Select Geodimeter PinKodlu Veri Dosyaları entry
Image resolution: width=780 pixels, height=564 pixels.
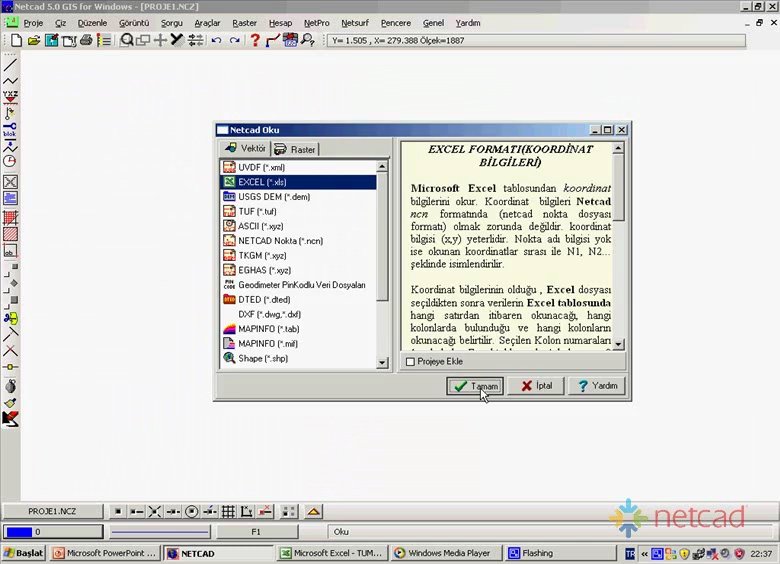(x=298, y=284)
